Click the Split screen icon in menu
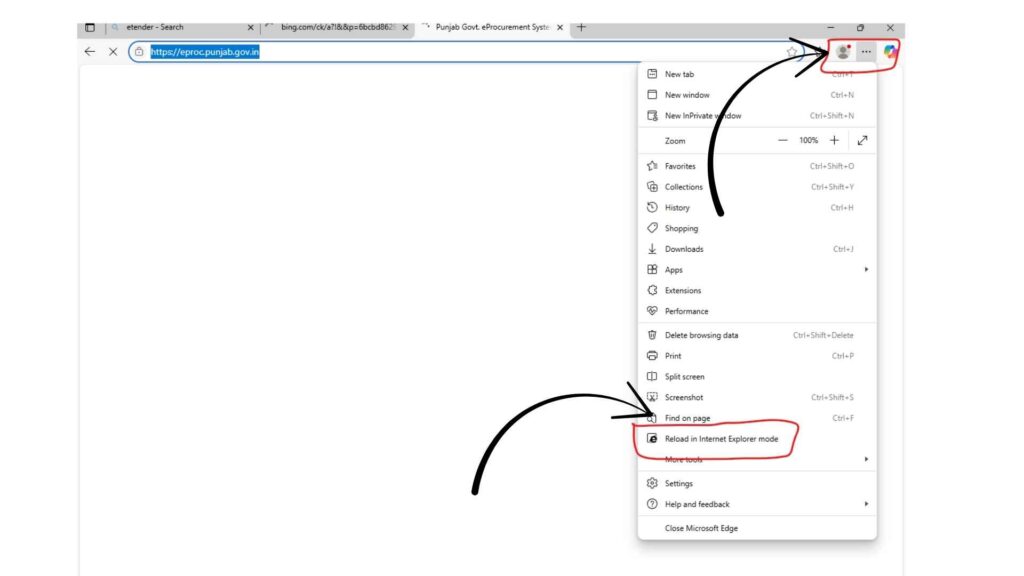 pyautogui.click(x=652, y=377)
